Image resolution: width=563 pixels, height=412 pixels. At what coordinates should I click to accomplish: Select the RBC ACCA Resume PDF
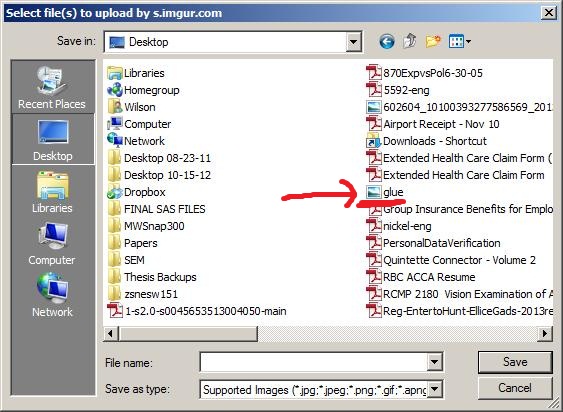[x=421, y=277]
